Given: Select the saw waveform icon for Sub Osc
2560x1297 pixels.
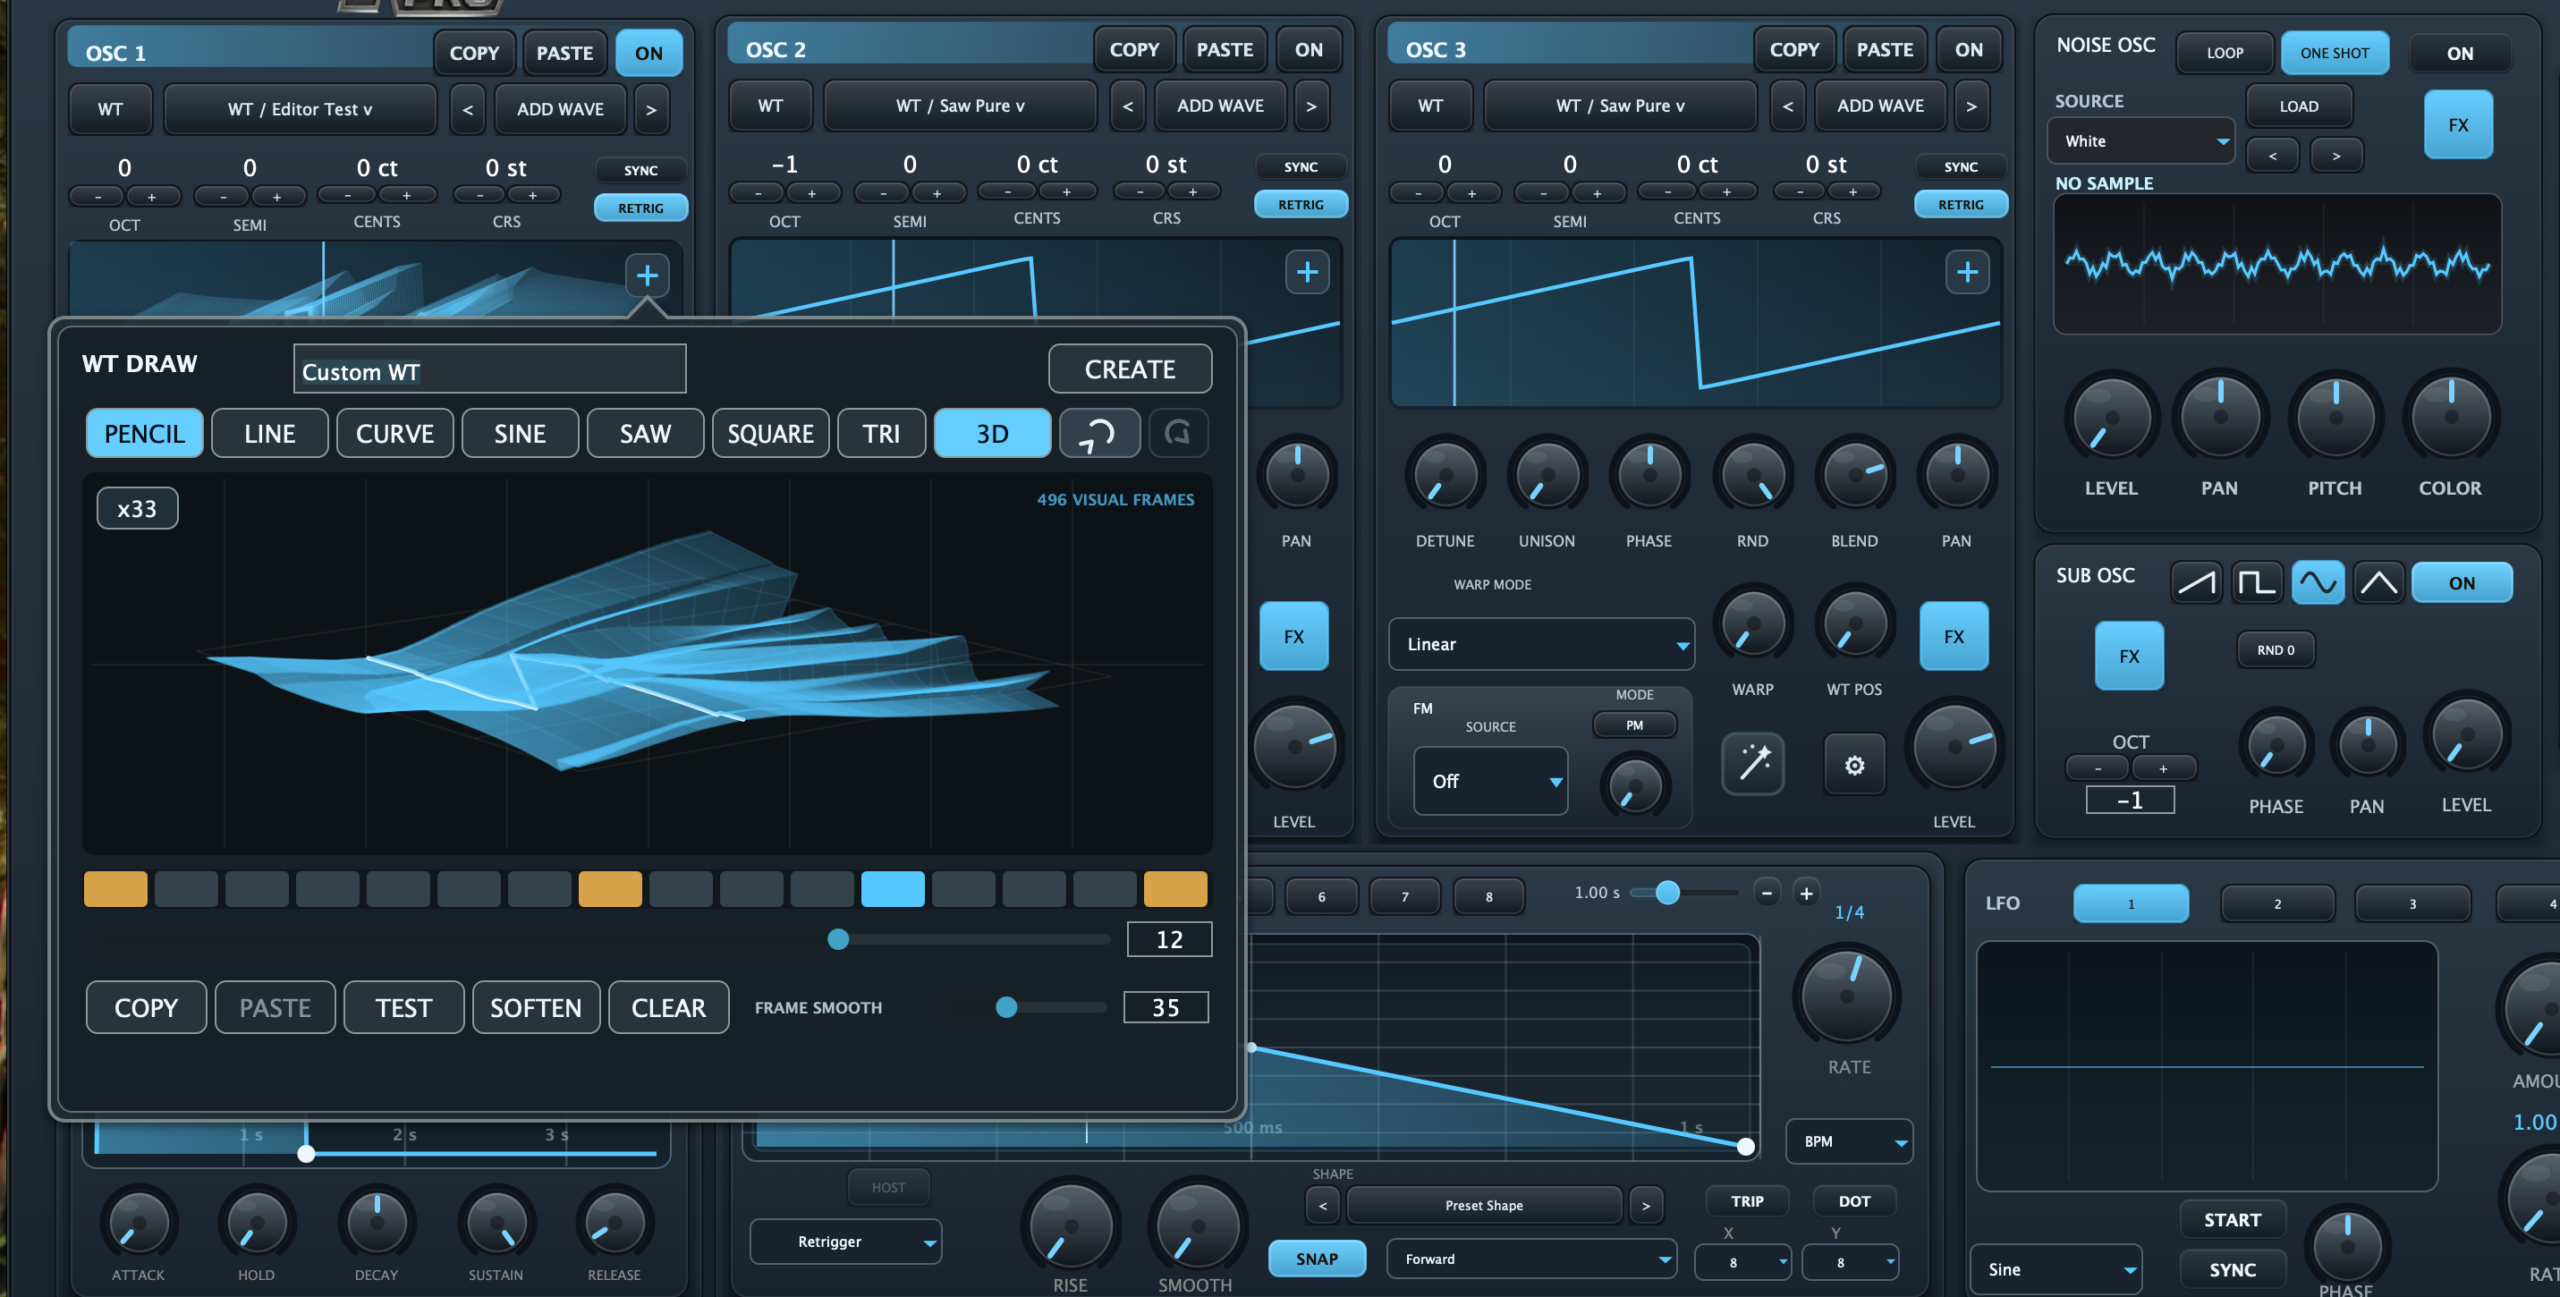Looking at the screenshot, I should [x=2196, y=582].
